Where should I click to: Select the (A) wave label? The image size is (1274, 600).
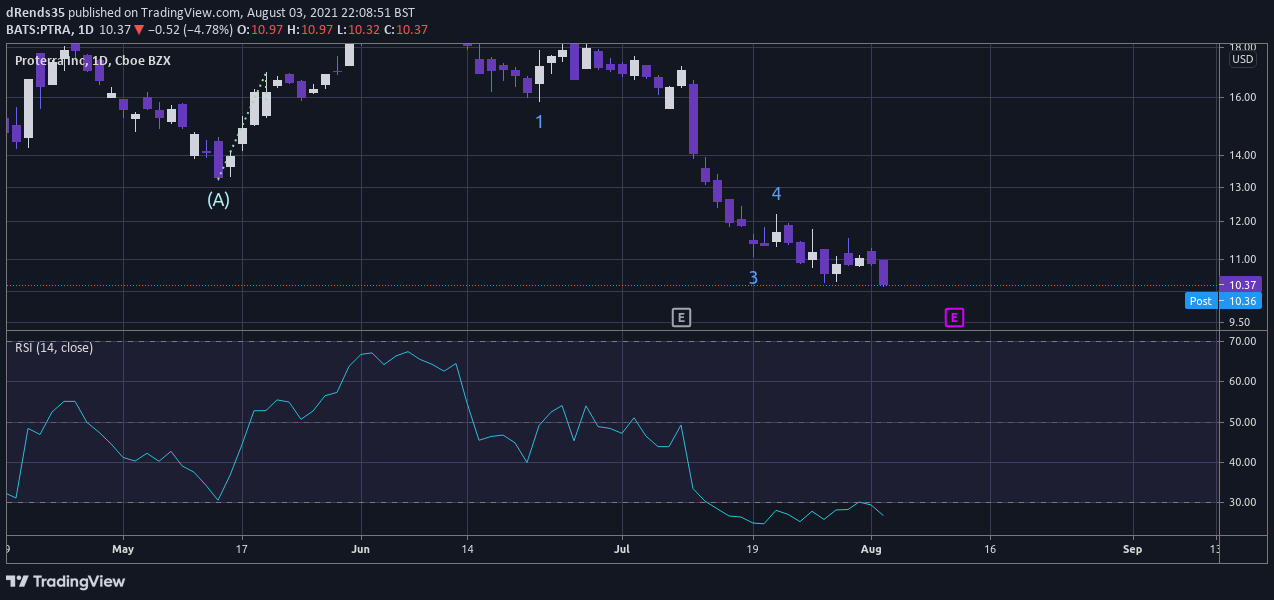pyautogui.click(x=218, y=199)
